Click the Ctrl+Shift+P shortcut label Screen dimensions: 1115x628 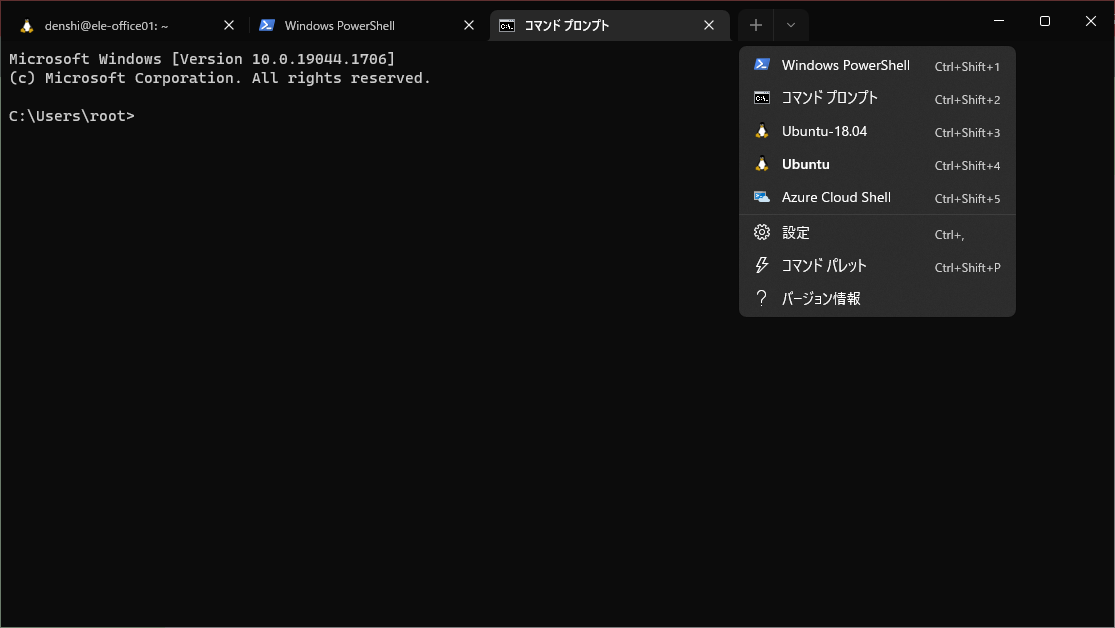(967, 268)
